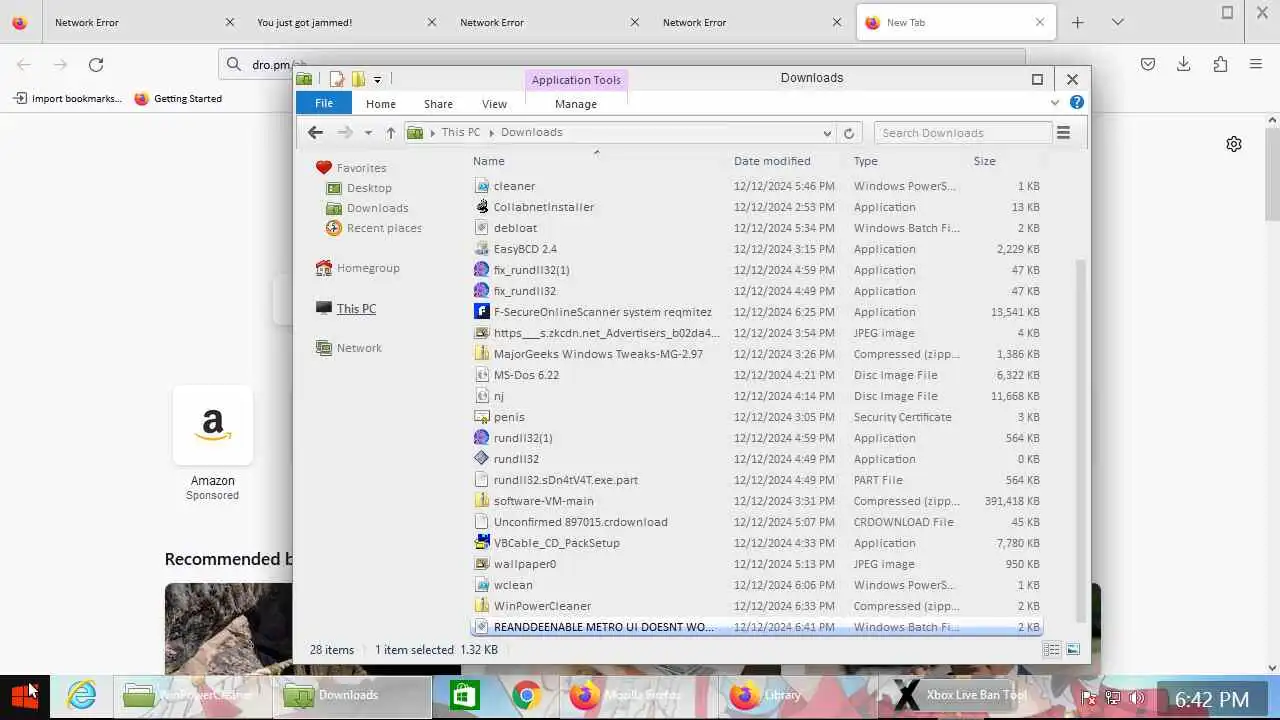The height and width of the screenshot is (720, 1280).
Task: Switch to the Home ribbon tab
Action: (381, 104)
